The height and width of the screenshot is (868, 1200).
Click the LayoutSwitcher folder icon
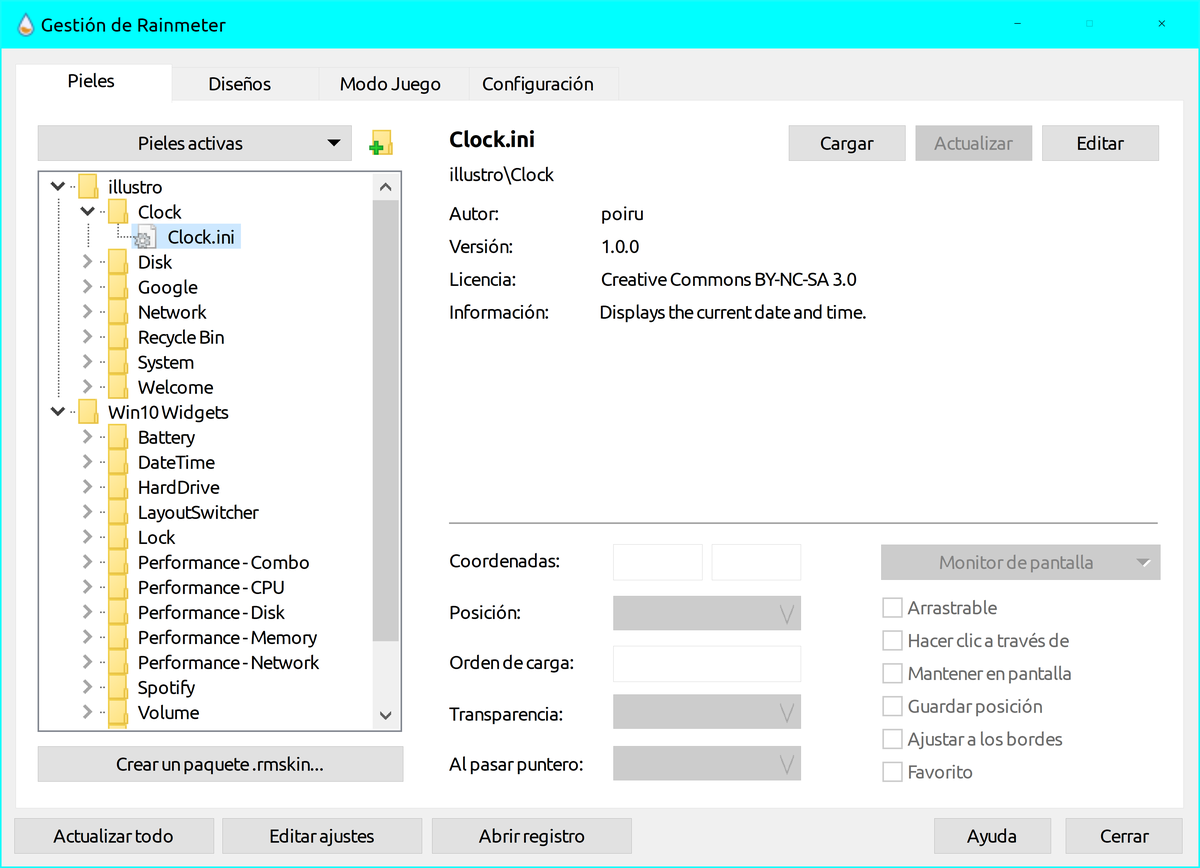pyautogui.click(x=118, y=512)
